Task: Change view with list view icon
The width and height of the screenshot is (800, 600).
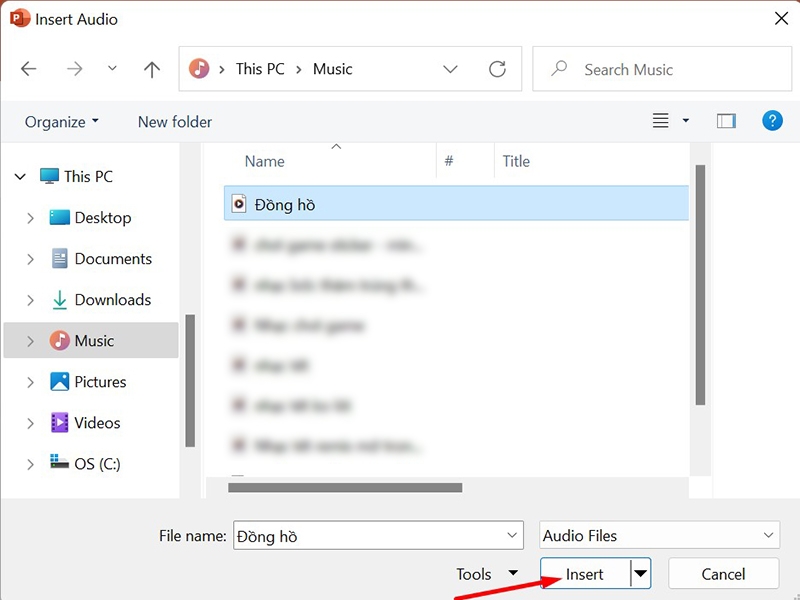Action: tap(660, 121)
